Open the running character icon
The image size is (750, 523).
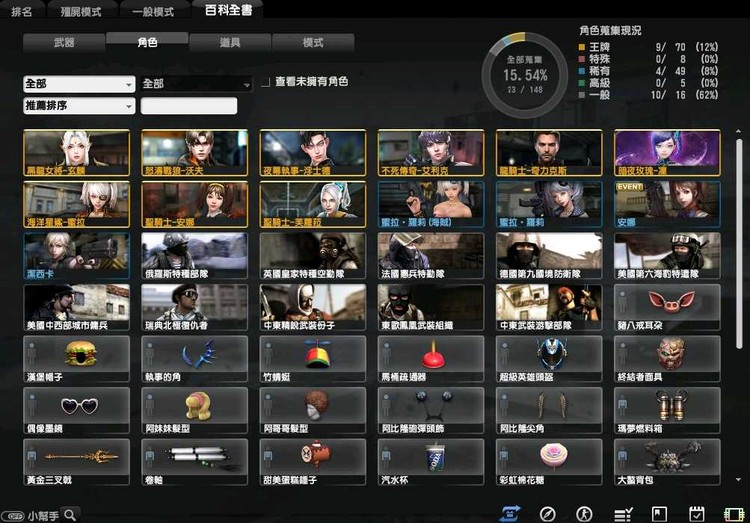[584, 514]
